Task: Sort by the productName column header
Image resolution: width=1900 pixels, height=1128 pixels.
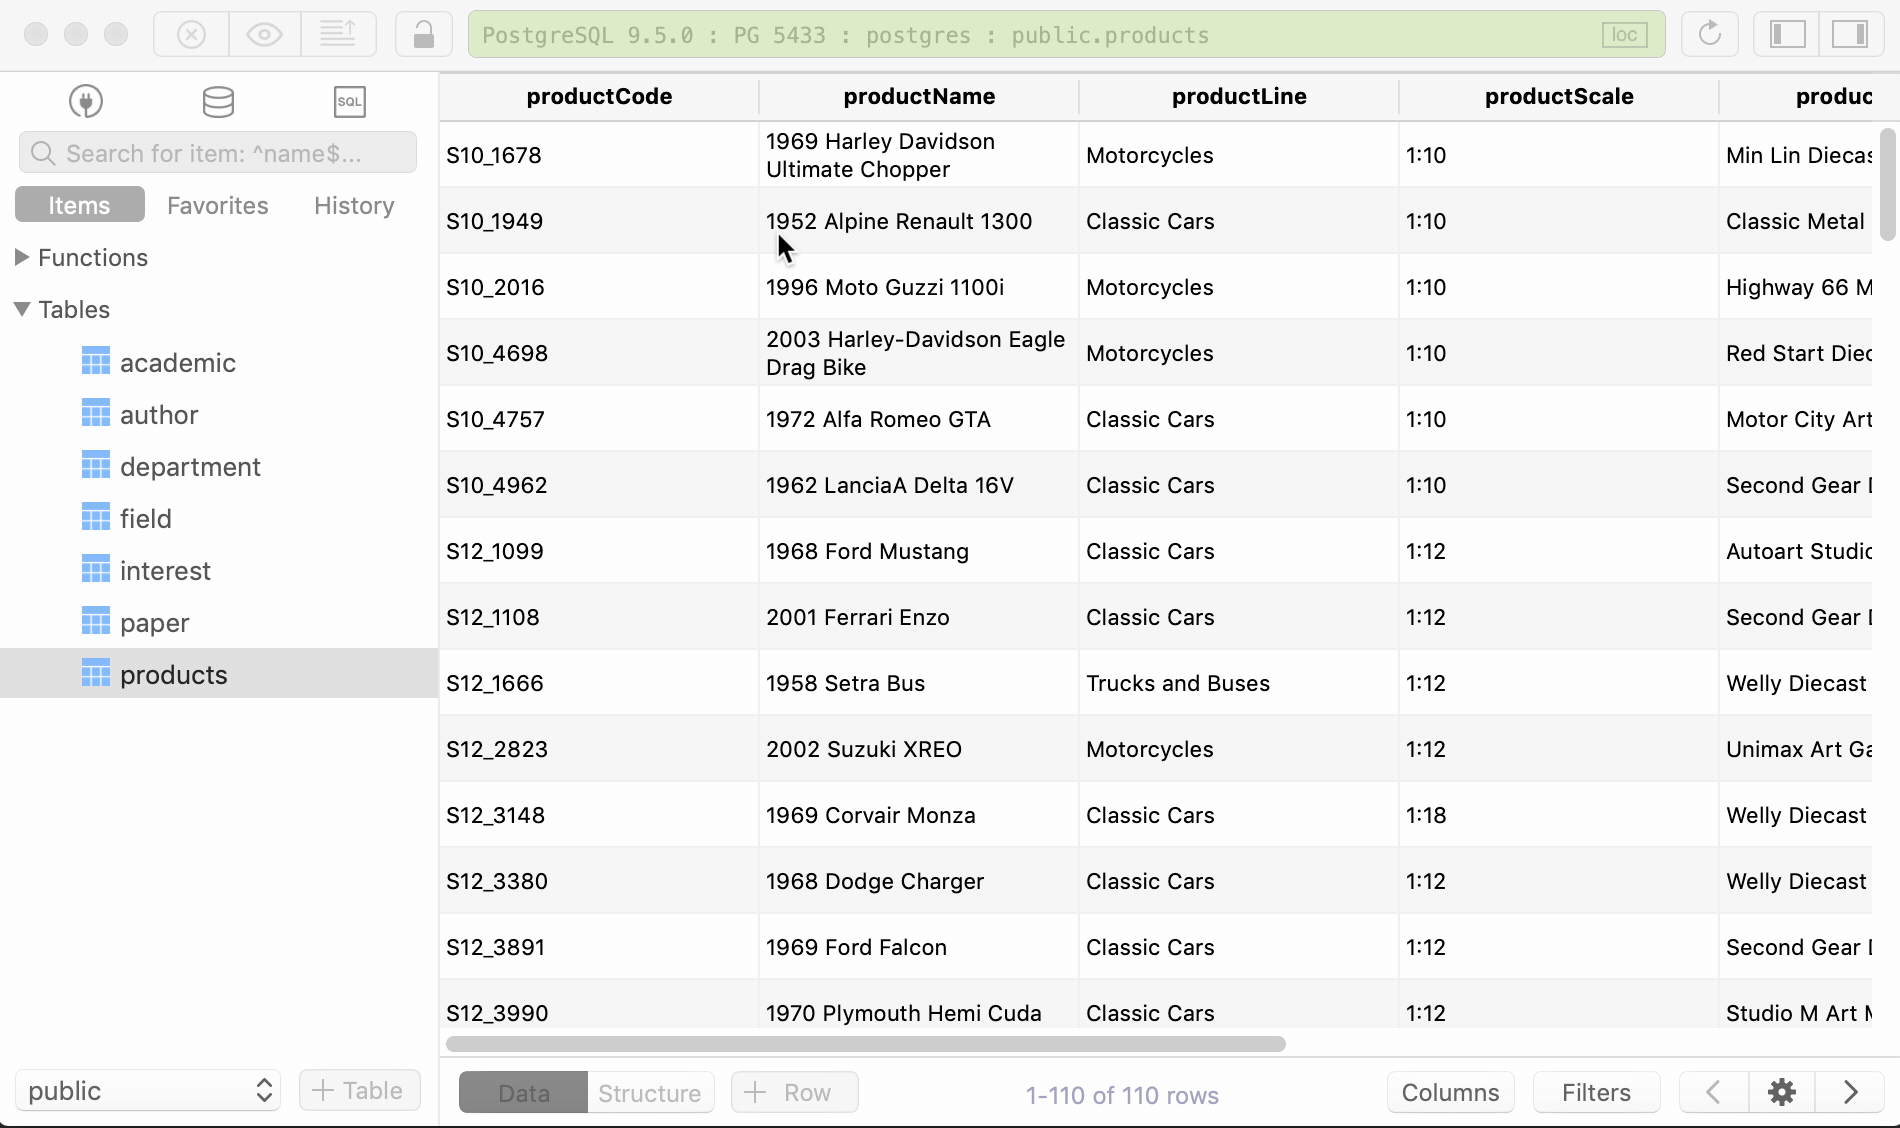Action: (919, 96)
